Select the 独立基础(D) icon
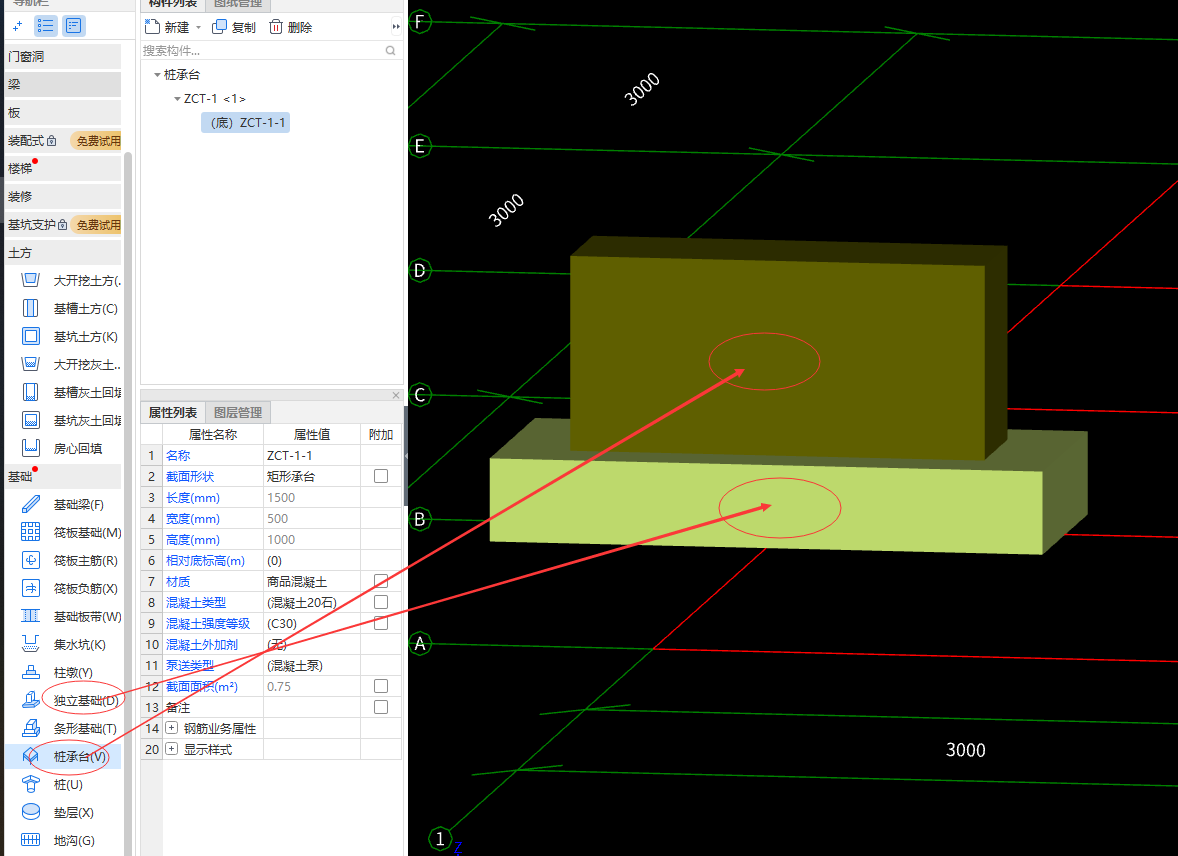The height and width of the screenshot is (856, 1178). coord(31,700)
